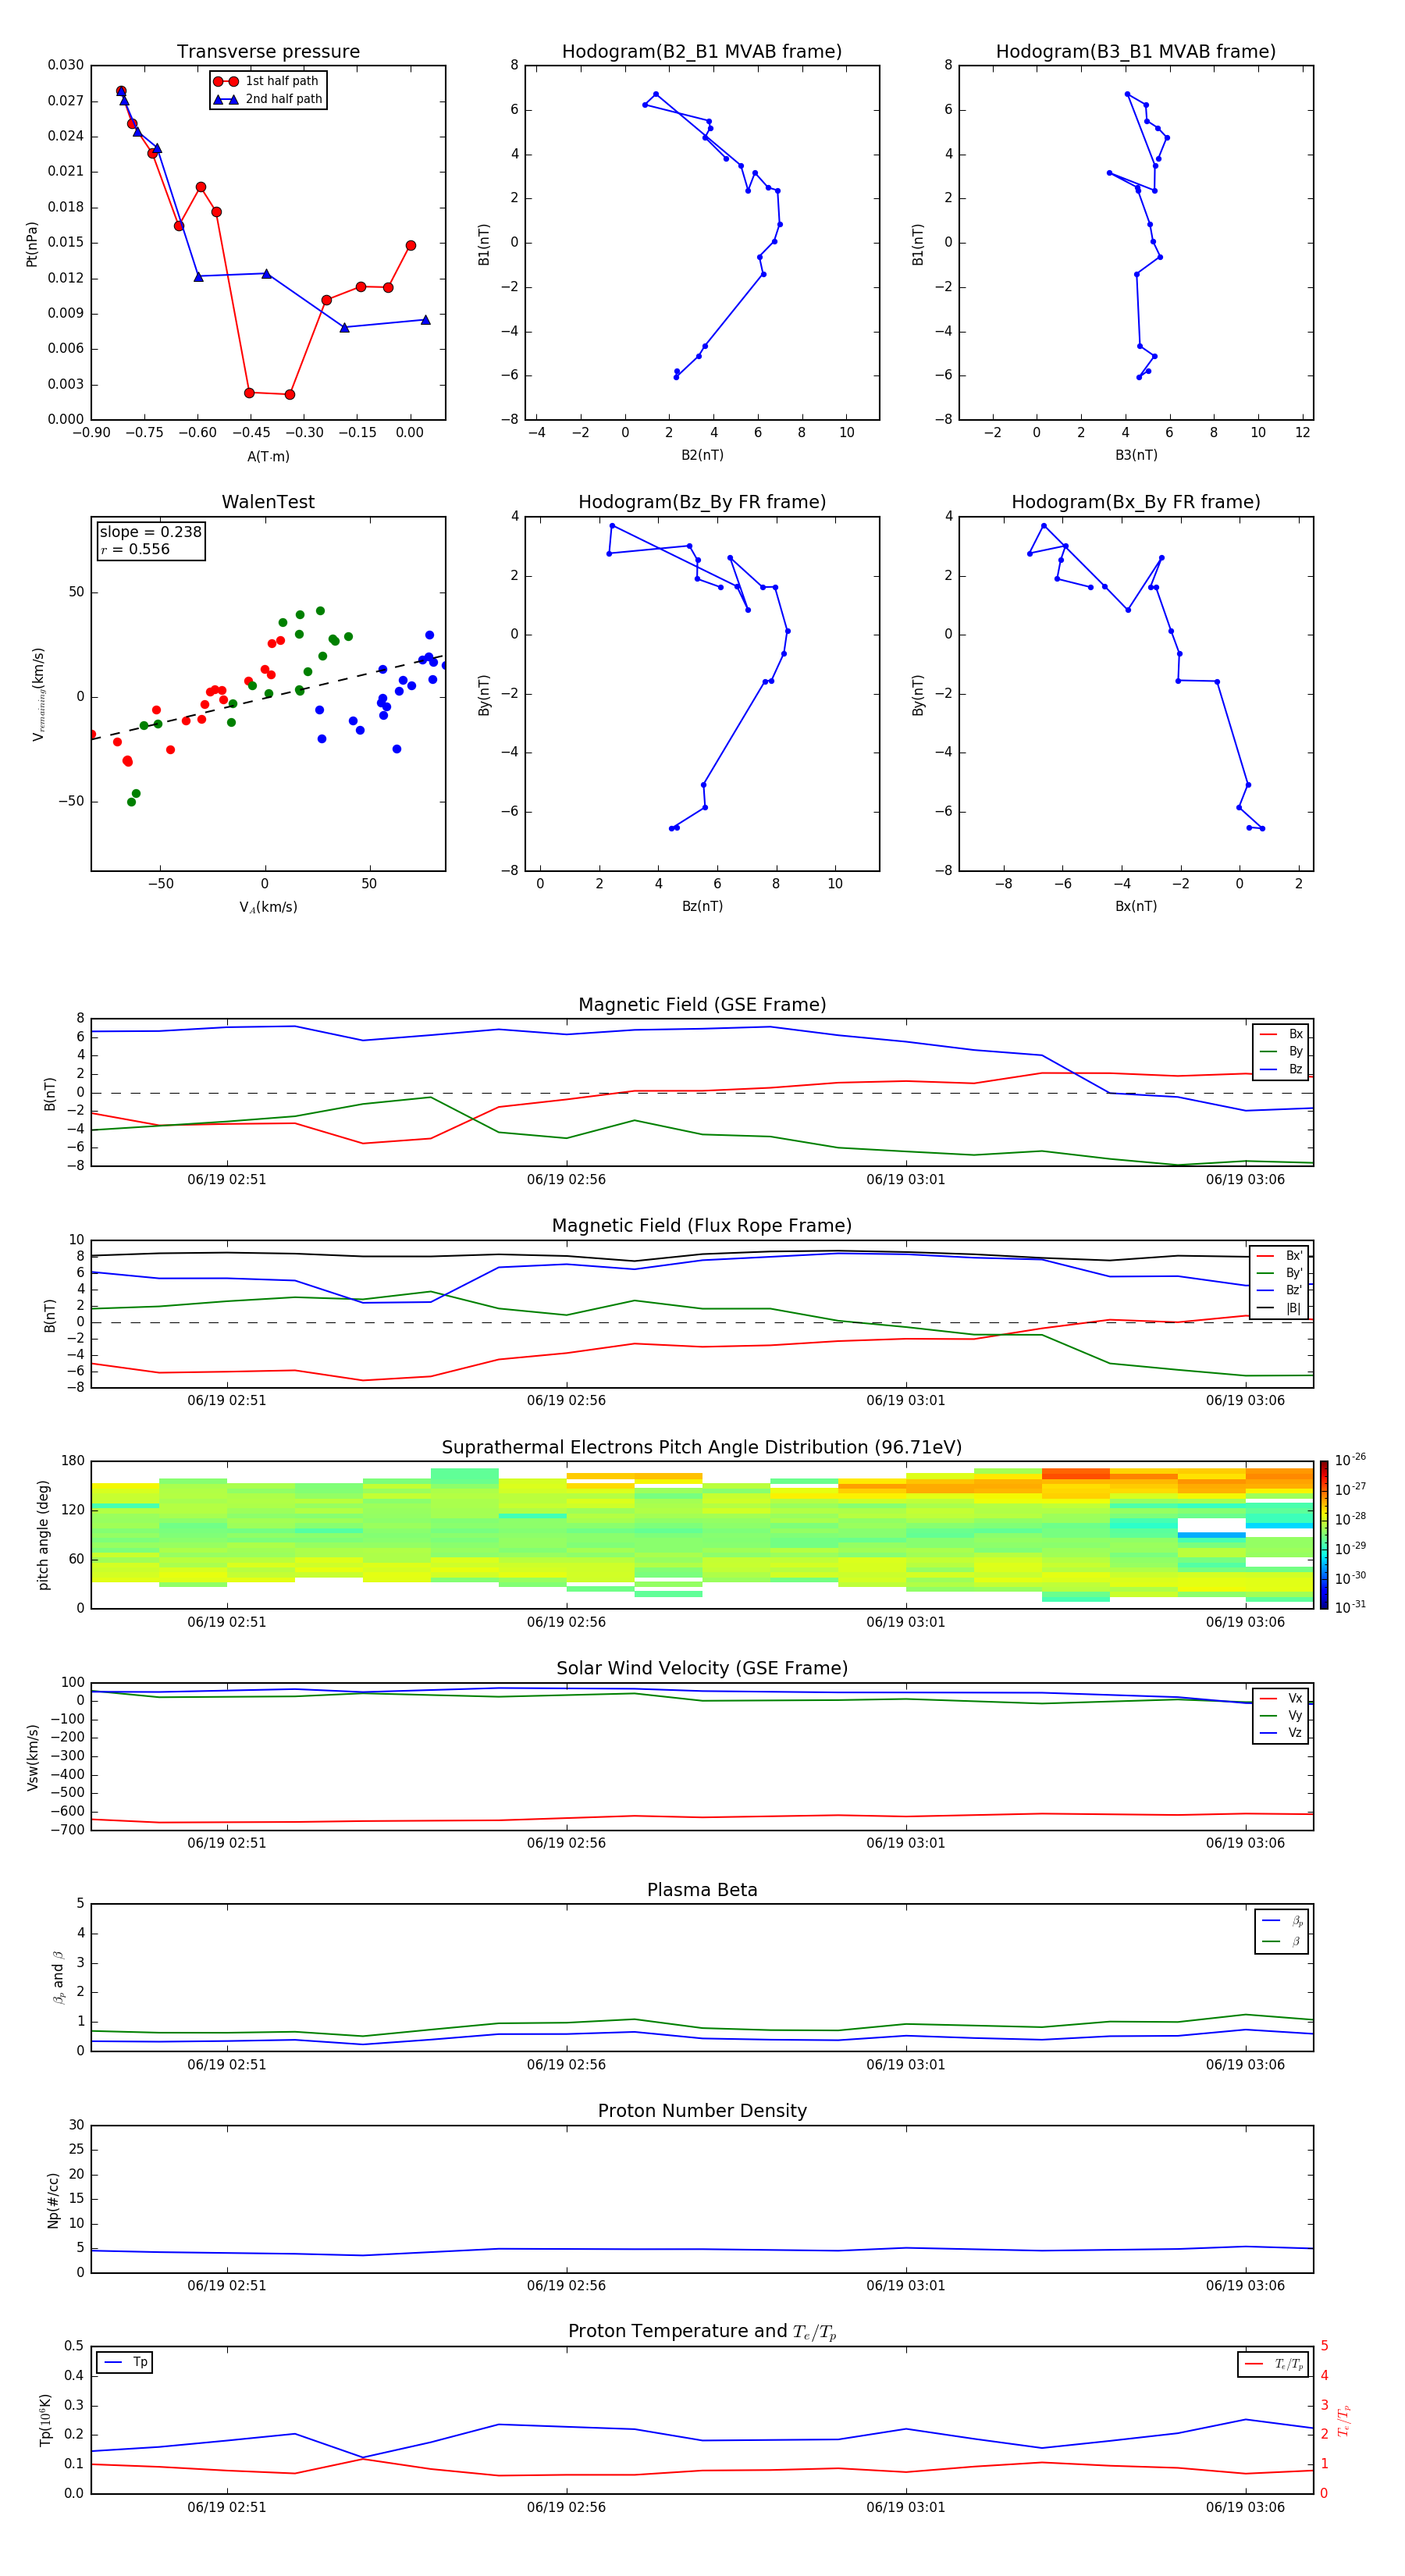Viewport: 1405px width, 2576px height.
Task: Select the "1st half path" legend entry
Action: click(x=267, y=81)
